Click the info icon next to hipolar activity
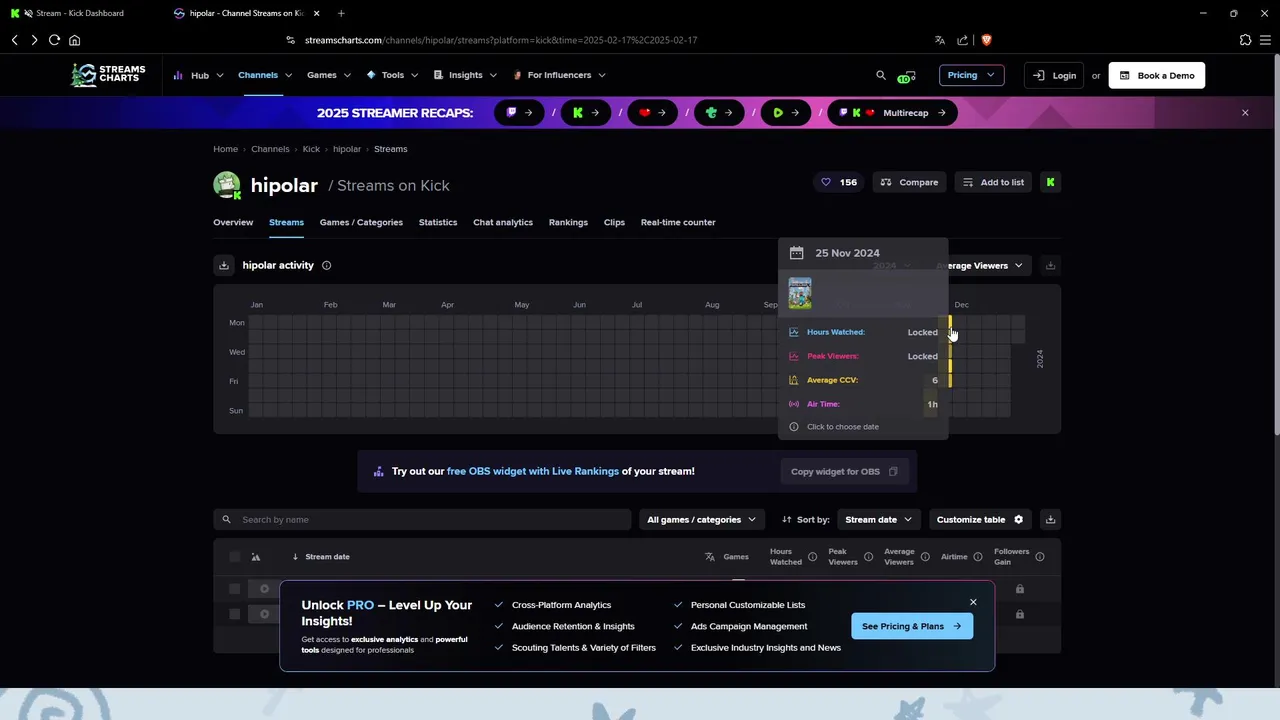1280x720 pixels. click(x=326, y=265)
